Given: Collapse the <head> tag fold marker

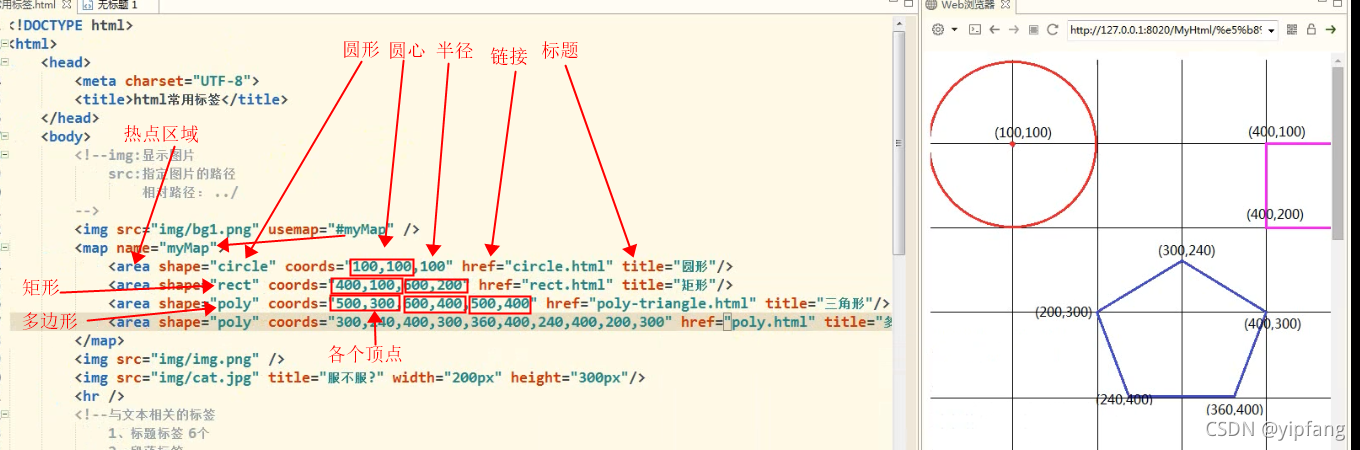Looking at the screenshot, I should pos(6,63).
